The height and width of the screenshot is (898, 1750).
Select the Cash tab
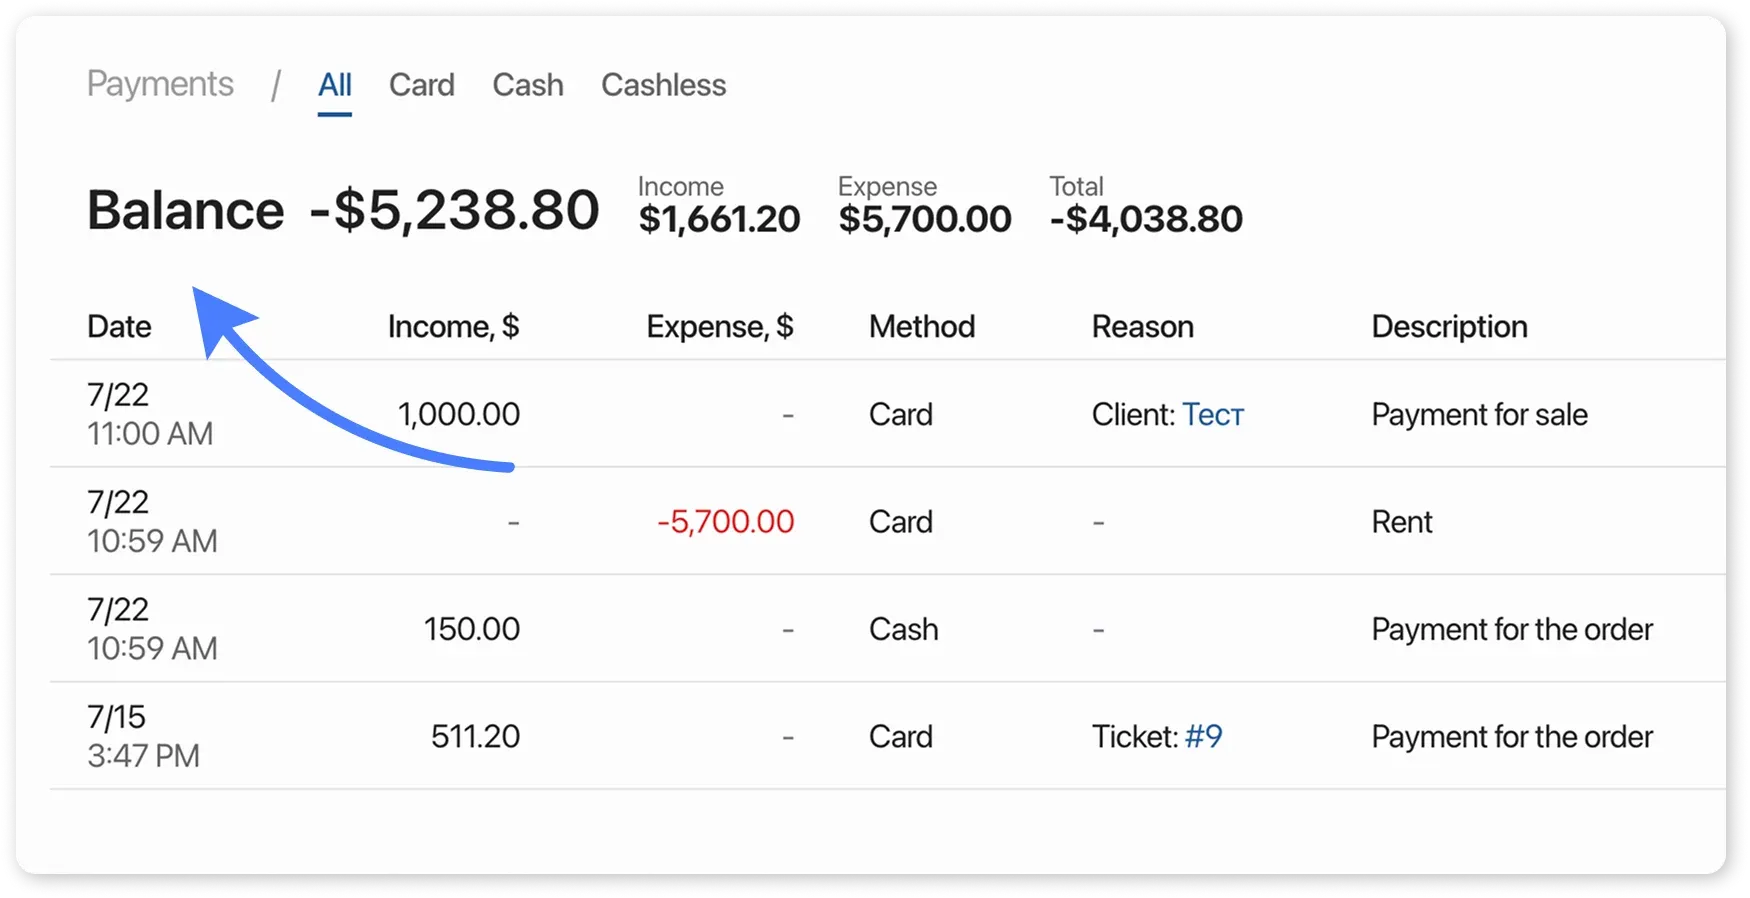click(x=527, y=85)
